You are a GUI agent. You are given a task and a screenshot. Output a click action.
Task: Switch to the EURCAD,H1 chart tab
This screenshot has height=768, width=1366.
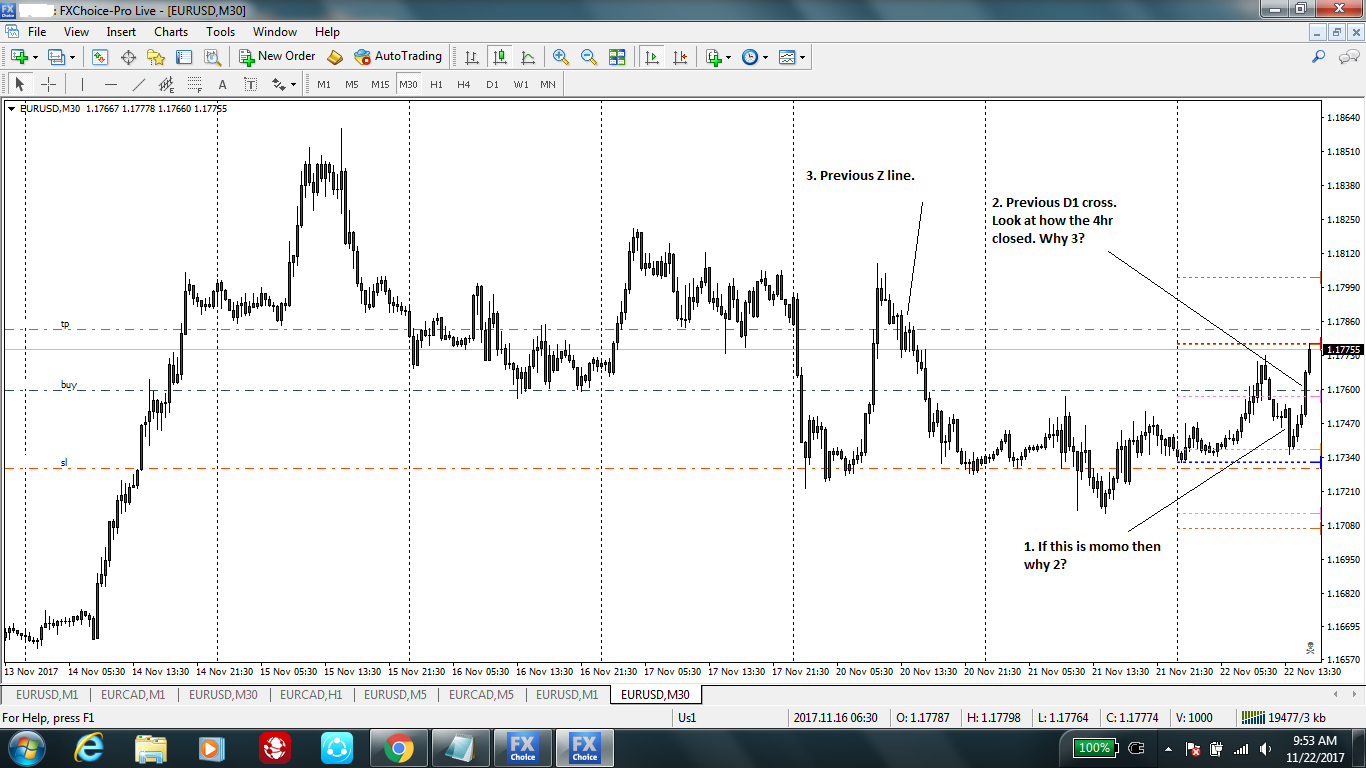310,694
